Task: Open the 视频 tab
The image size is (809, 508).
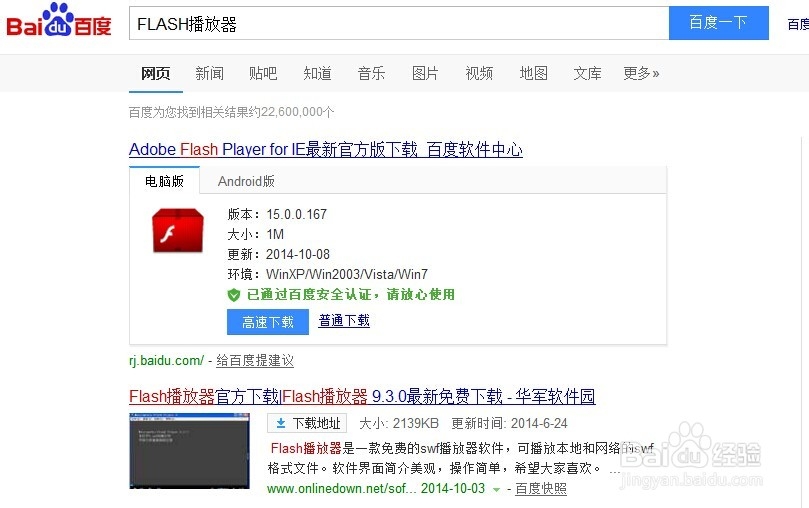Action: point(479,73)
